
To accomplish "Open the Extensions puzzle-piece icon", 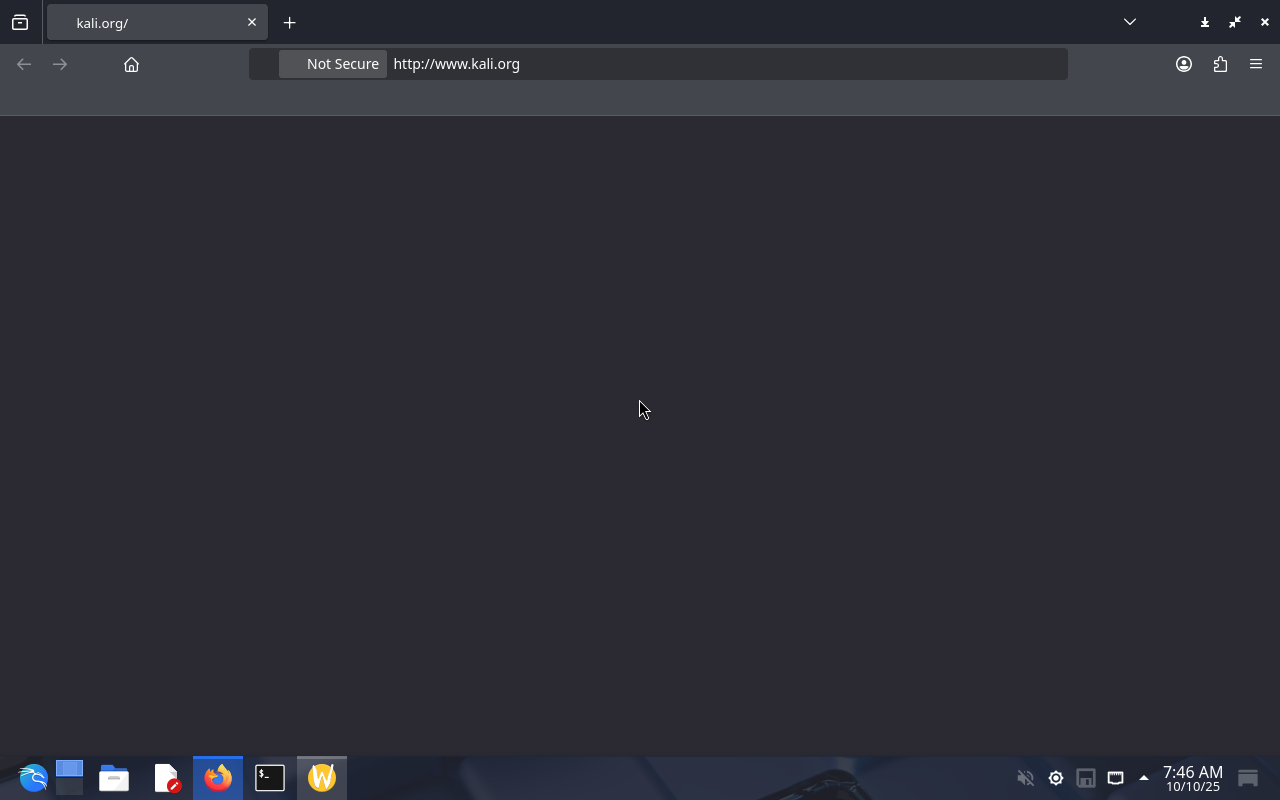I will (x=1220, y=64).
